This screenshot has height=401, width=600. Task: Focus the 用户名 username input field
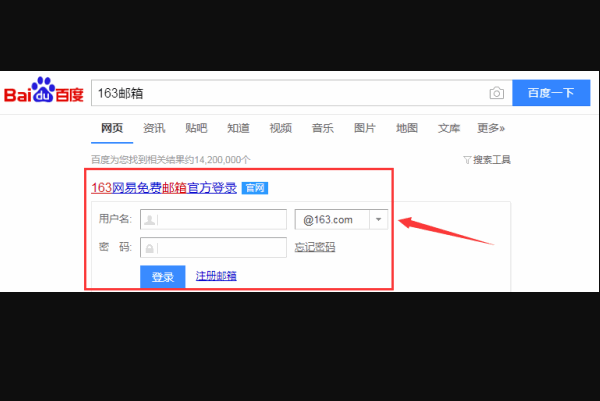220,219
